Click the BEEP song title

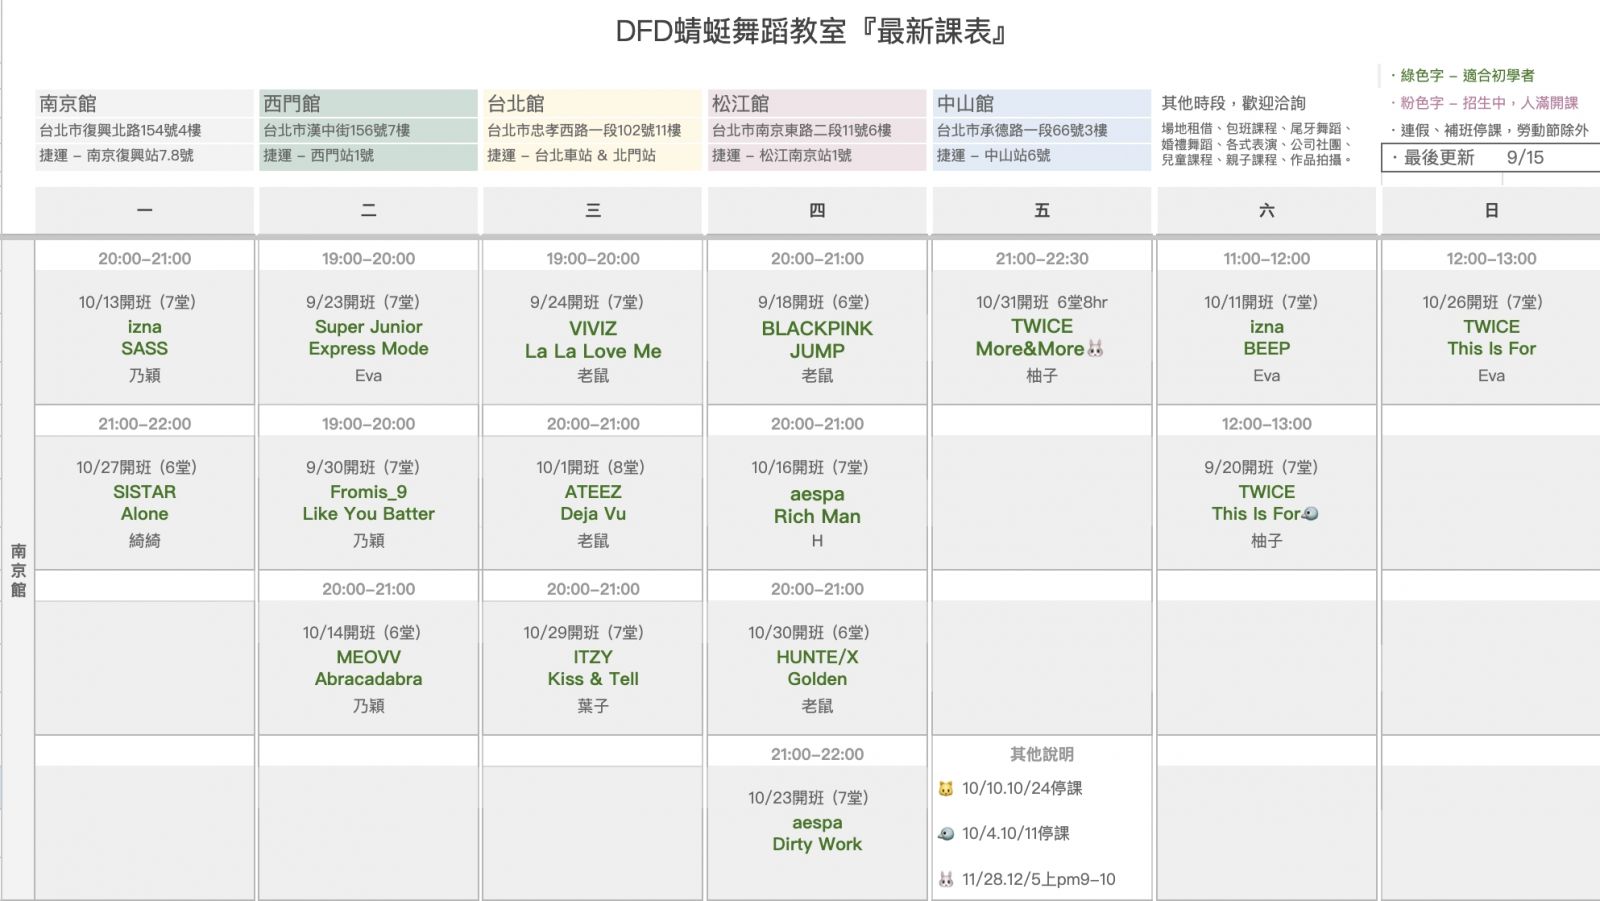1267,349
